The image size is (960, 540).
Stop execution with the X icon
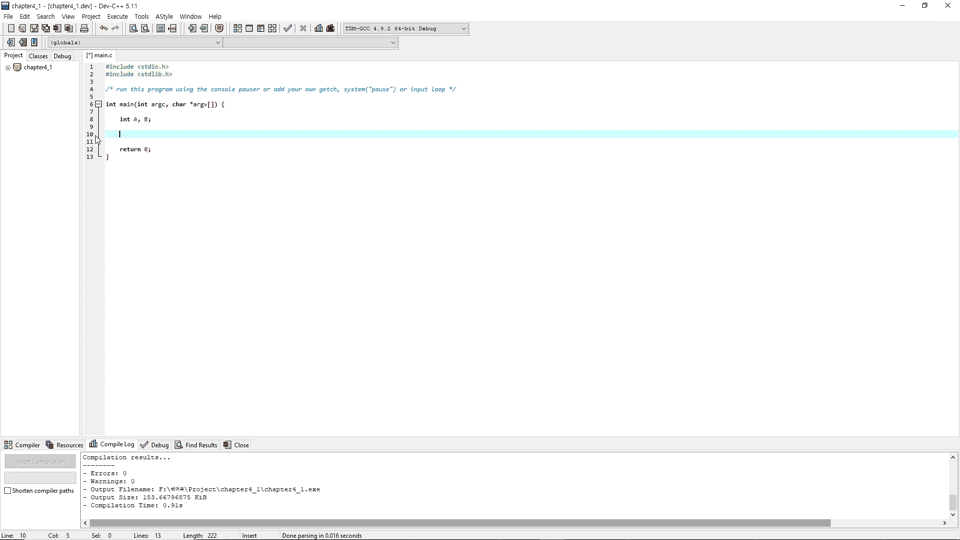pyautogui.click(x=302, y=28)
